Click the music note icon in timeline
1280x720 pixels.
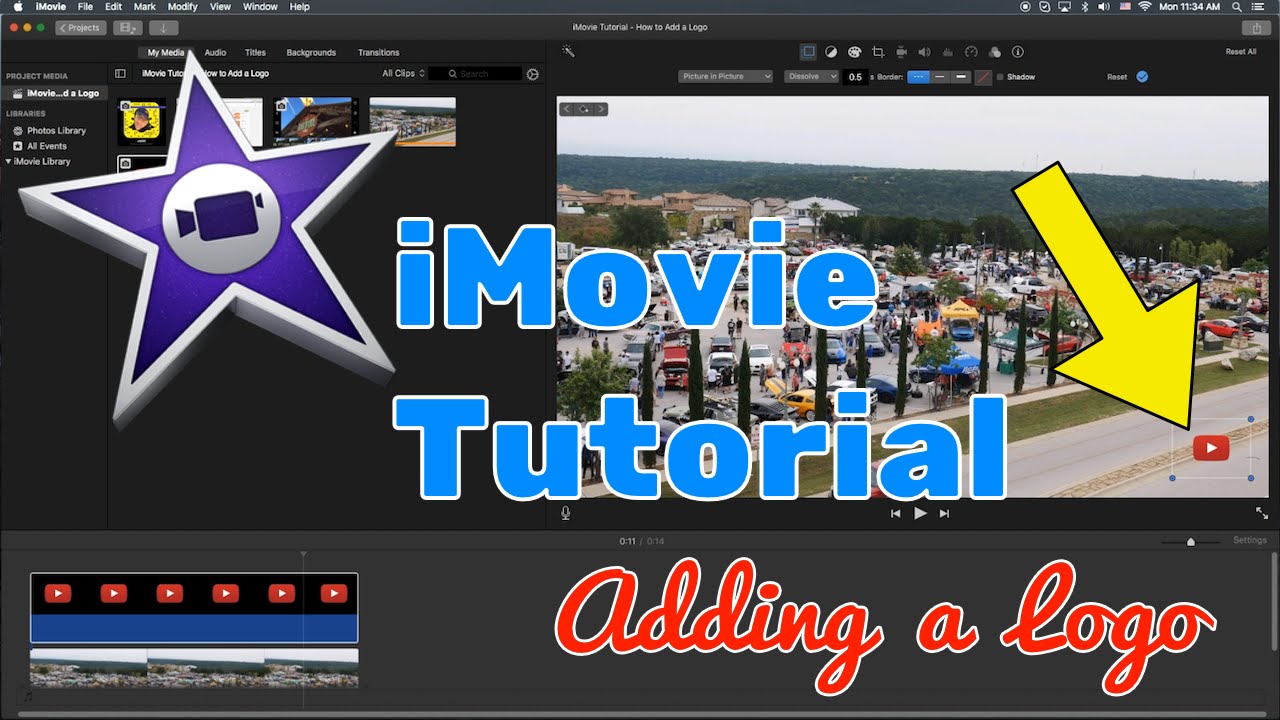(x=28, y=696)
